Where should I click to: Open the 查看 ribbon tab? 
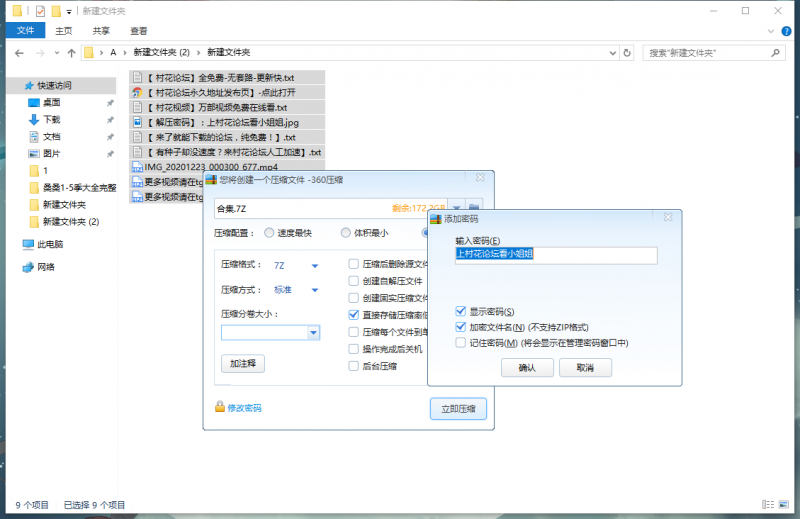(x=139, y=31)
